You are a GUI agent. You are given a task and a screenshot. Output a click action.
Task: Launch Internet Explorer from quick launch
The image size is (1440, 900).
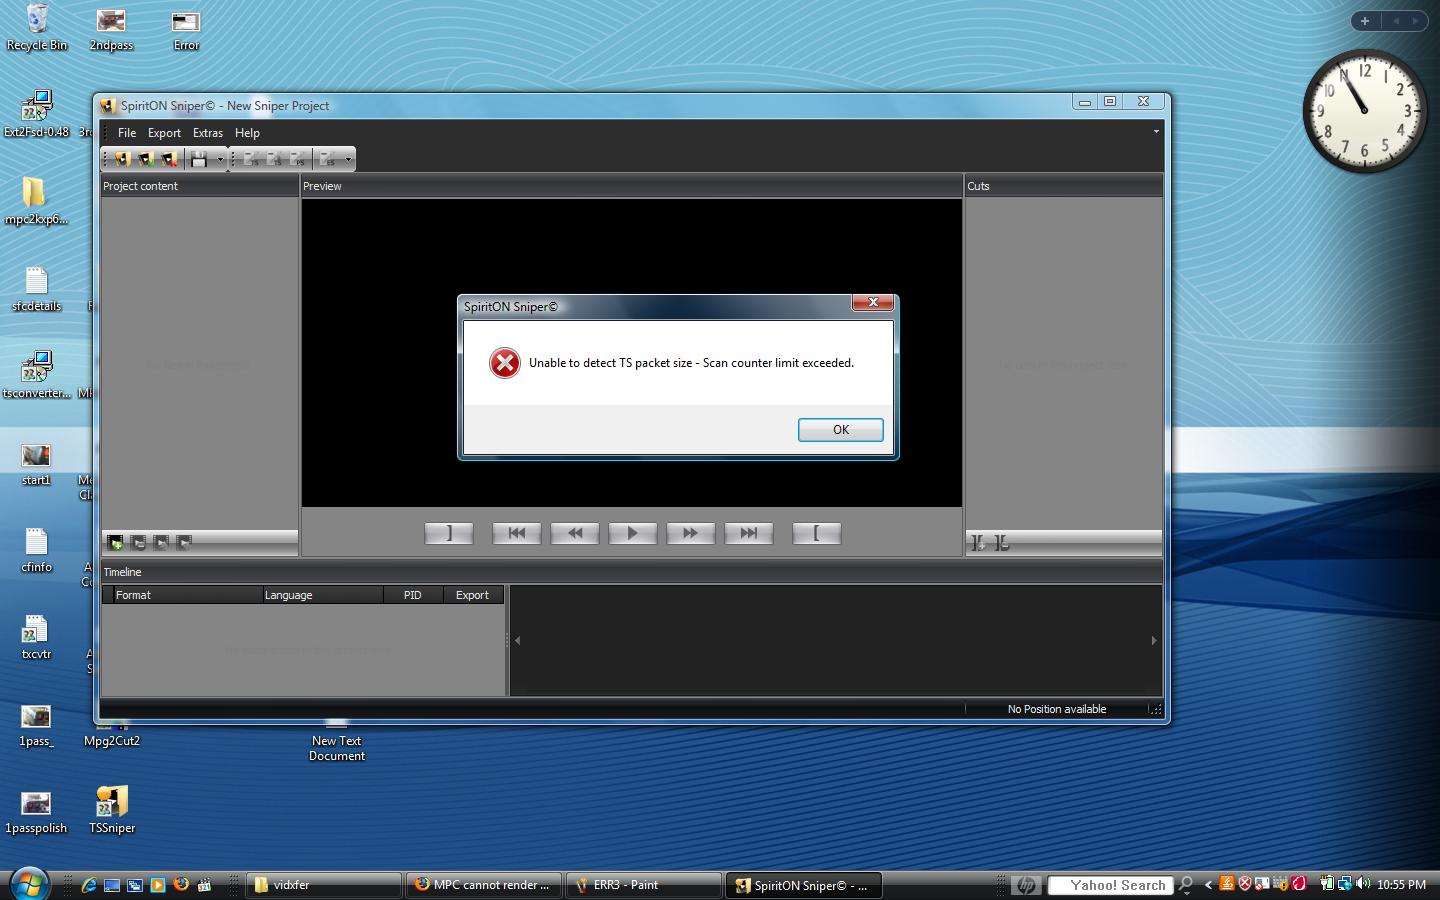[x=89, y=885]
